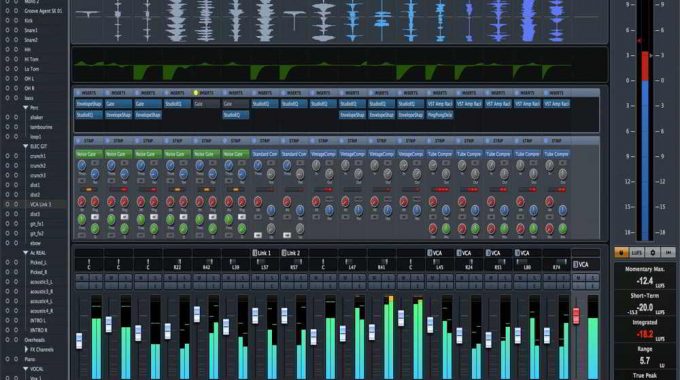
Task: Click the link icon beside Link 1
Action: 255,253
